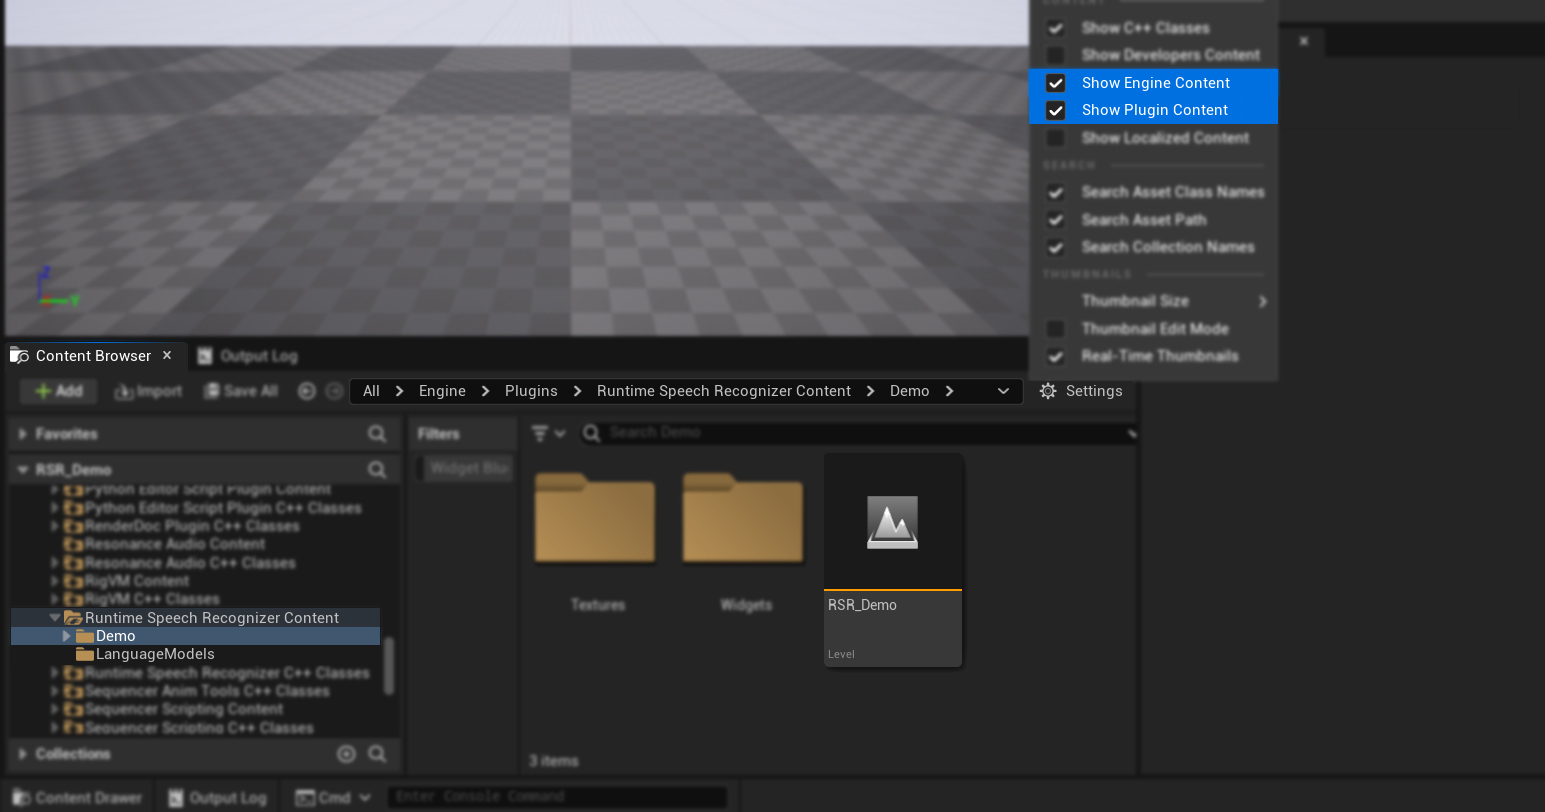Image resolution: width=1545 pixels, height=812 pixels.
Task: Expand the Demo folder tree arrow
Action: click(x=67, y=636)
